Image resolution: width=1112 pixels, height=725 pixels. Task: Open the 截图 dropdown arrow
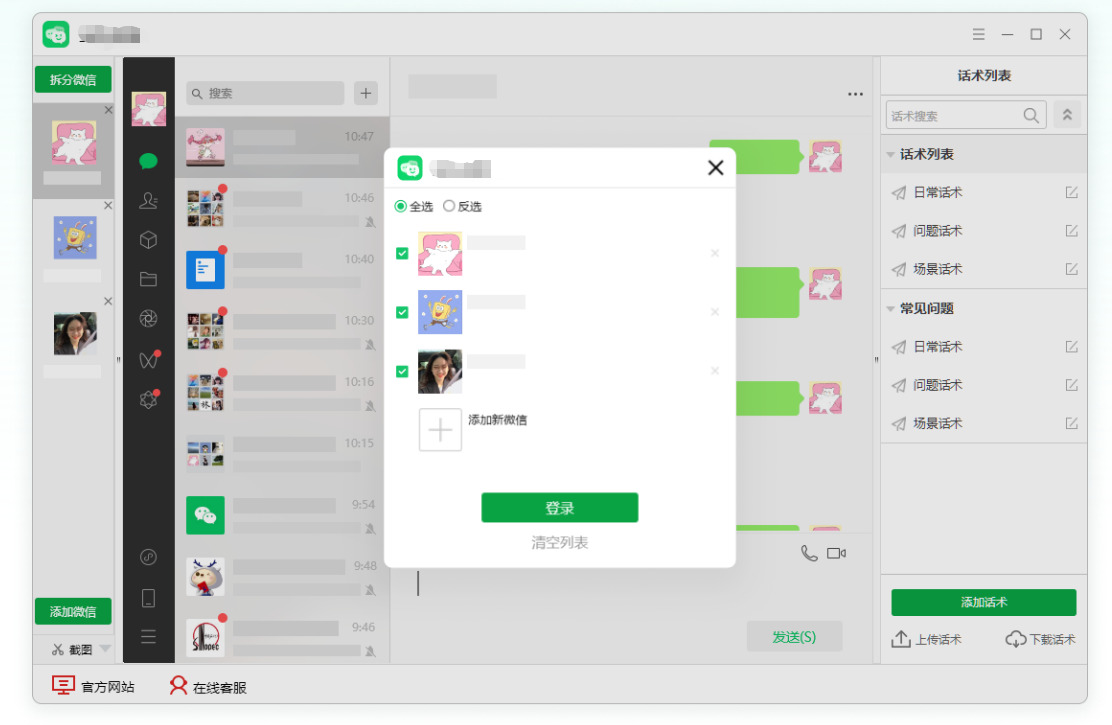point(105,648)
